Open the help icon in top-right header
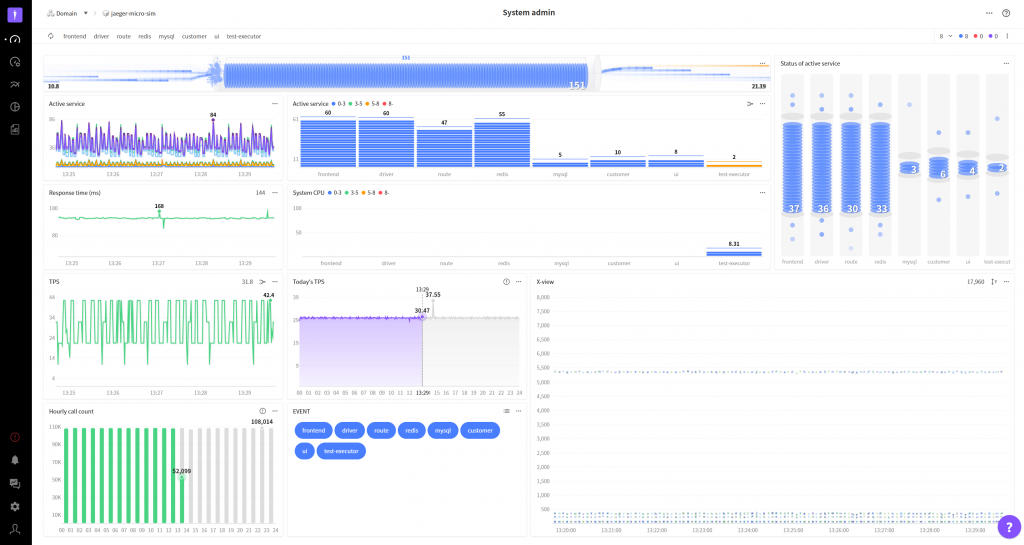The height and width of the screenshot is (545, 1024). pyautogui.click(x=1006, y=13)
